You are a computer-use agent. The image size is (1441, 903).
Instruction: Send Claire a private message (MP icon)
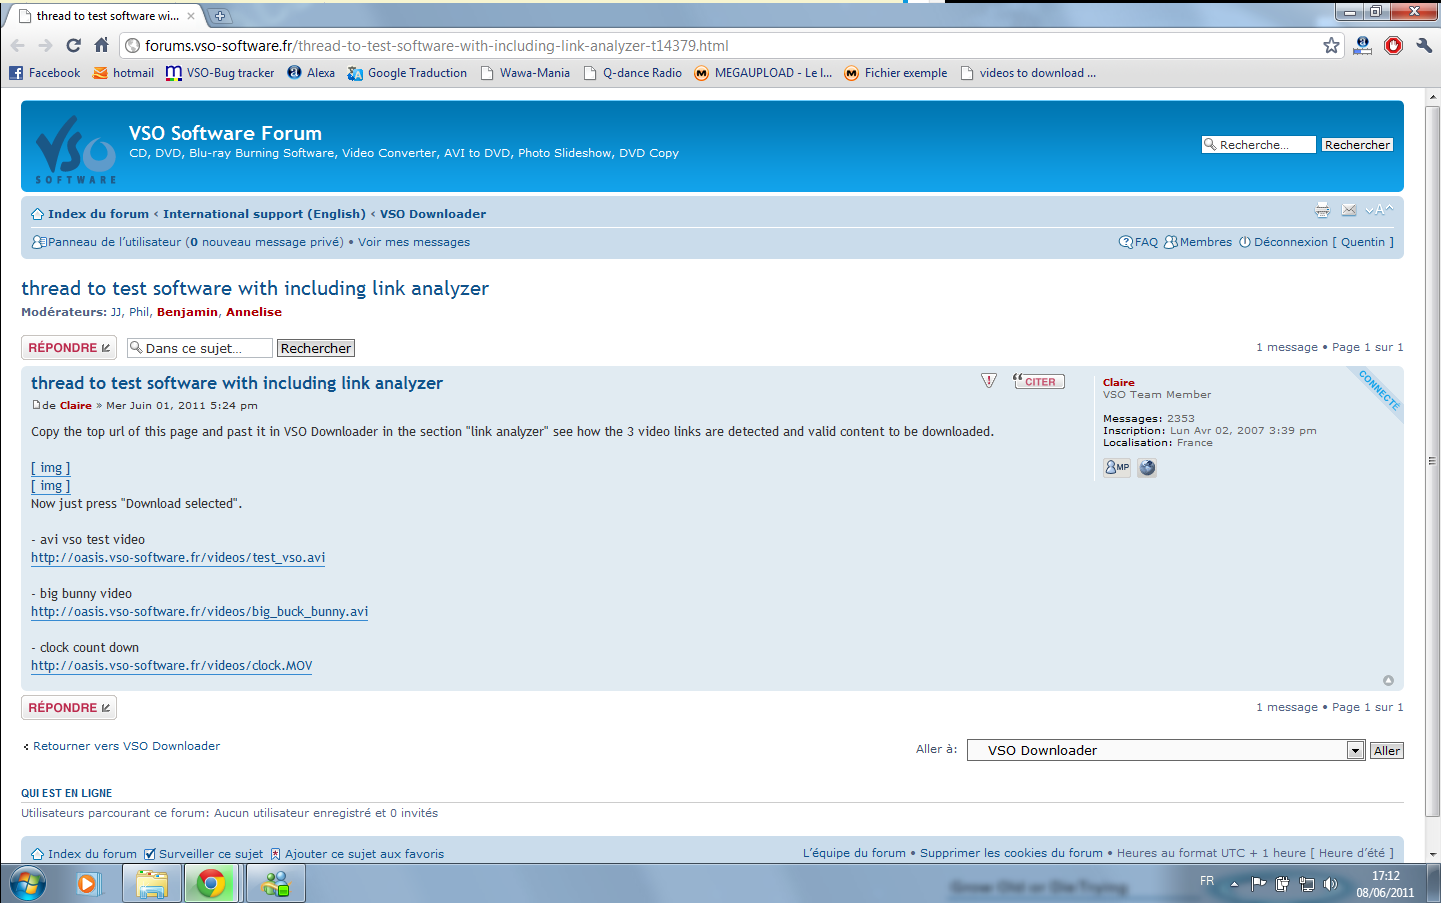click(x=1117, y=467)
